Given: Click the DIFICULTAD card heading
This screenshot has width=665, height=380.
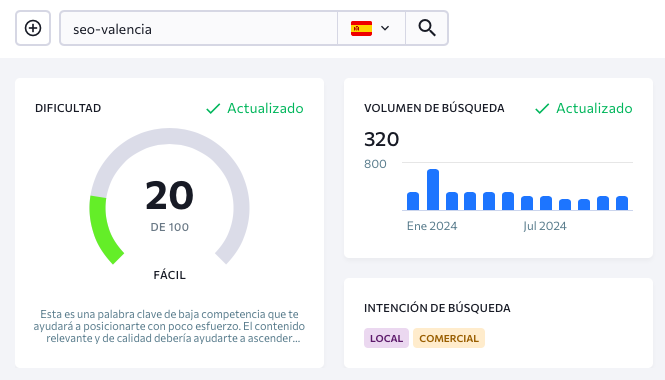Looking at the screenshot, I should 68,108.
